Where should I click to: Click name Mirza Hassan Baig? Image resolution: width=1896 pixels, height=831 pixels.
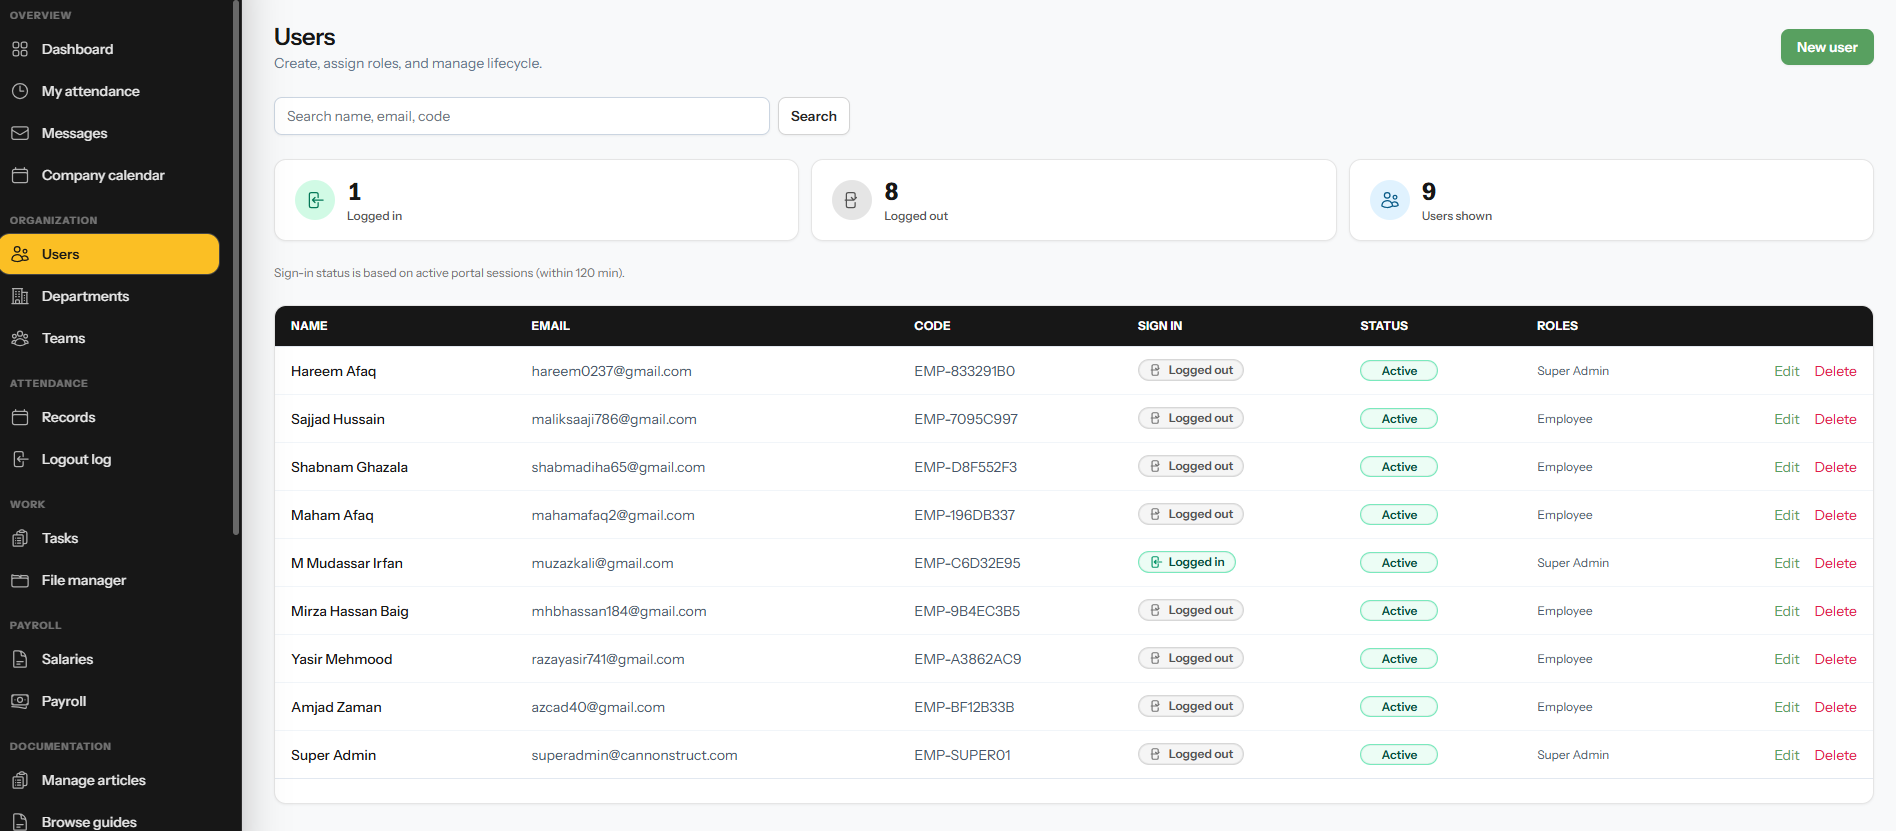(349, 611)
